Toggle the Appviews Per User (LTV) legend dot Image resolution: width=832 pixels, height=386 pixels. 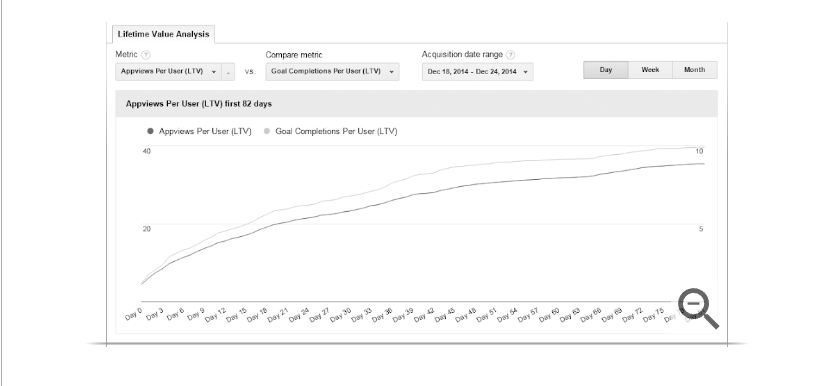pos(150,131)
